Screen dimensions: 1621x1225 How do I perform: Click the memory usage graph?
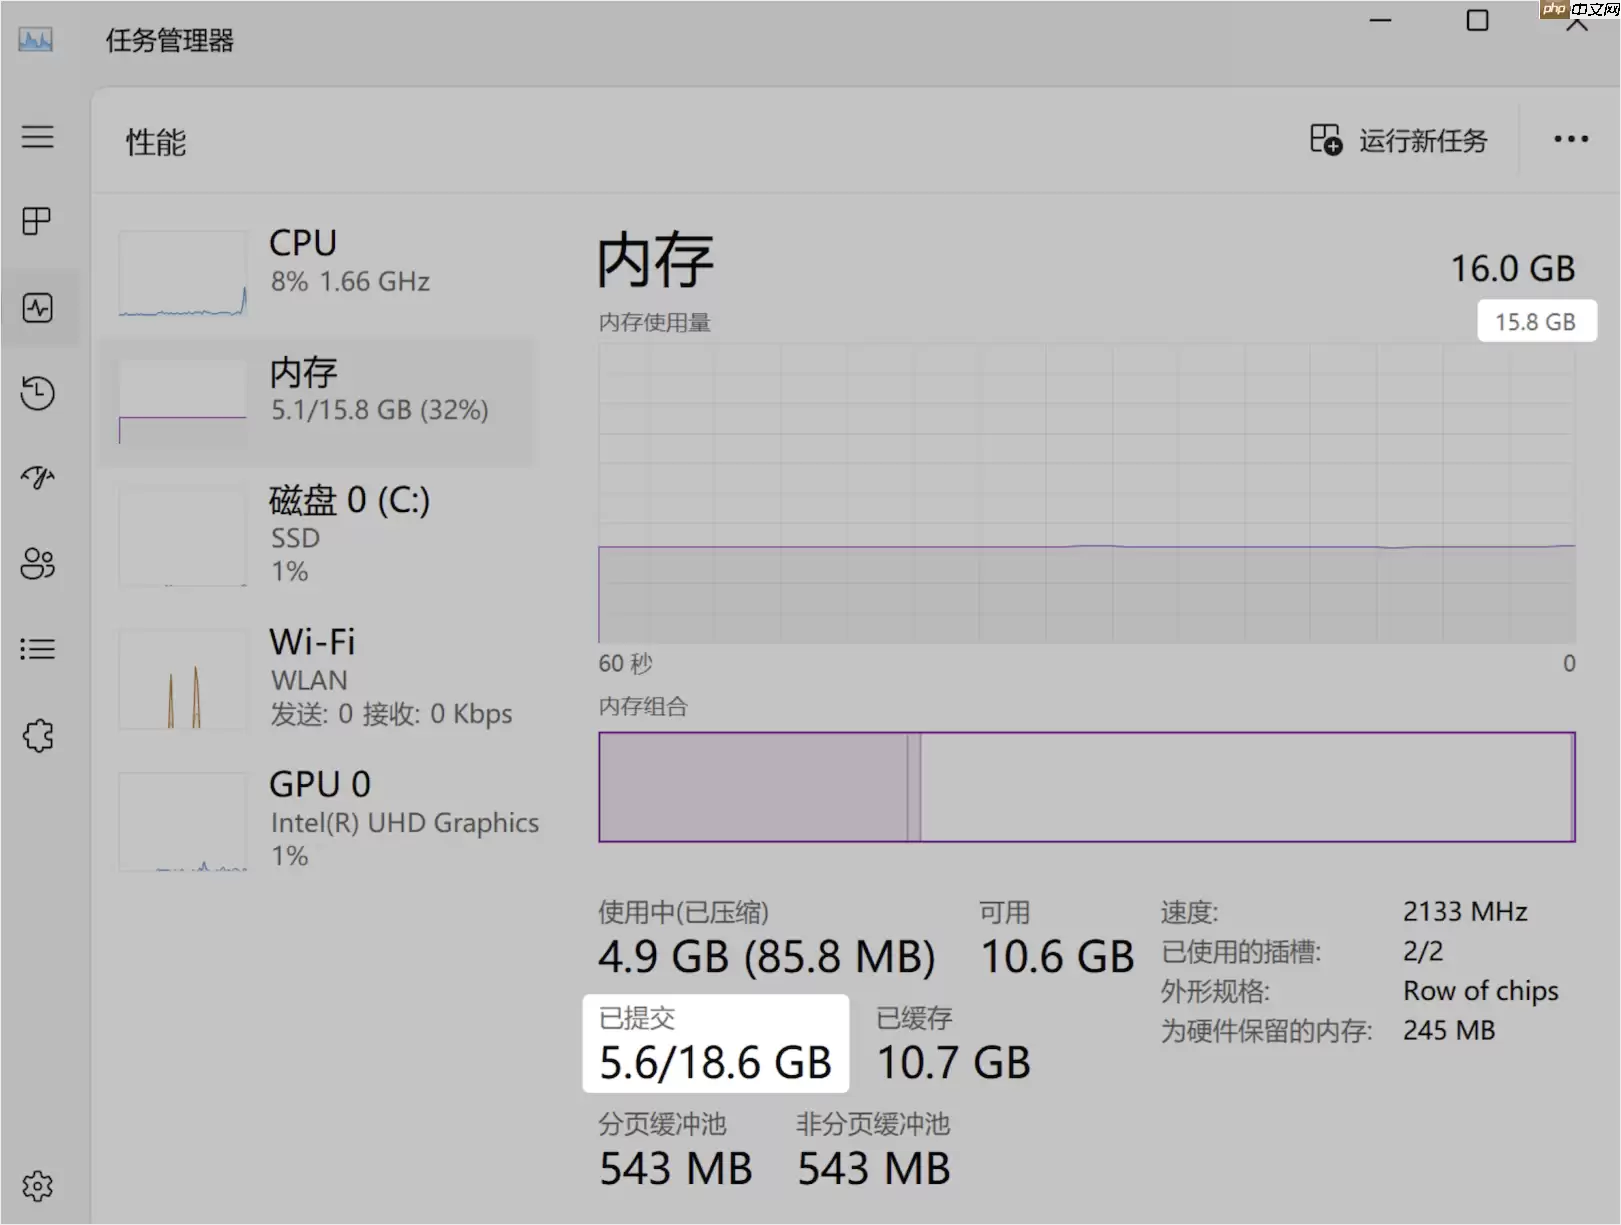point(1087,494)
